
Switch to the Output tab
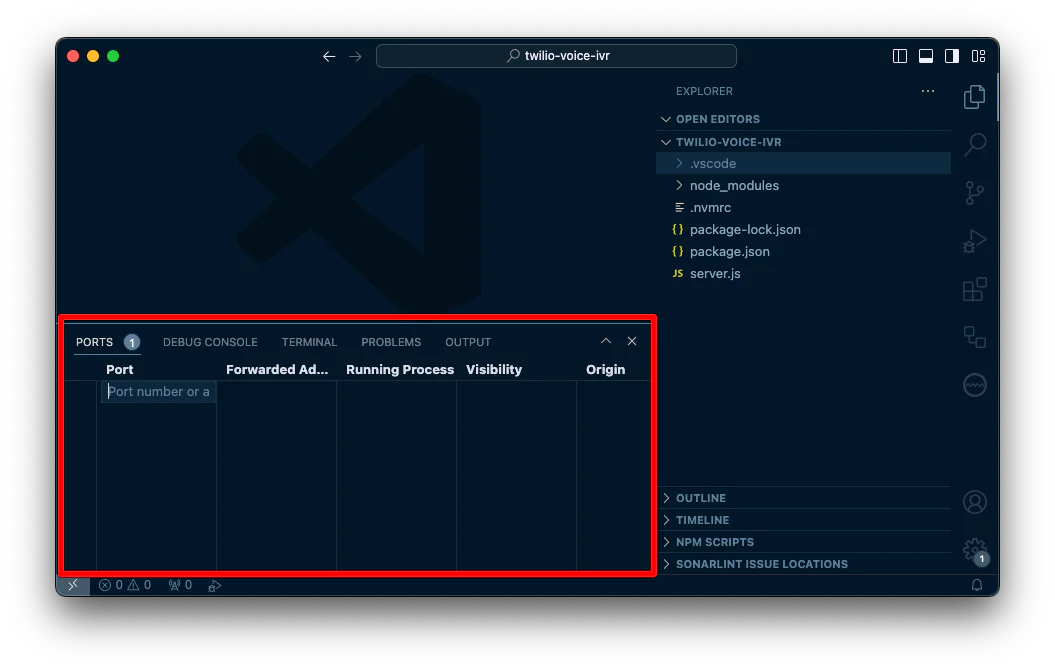(x=468, y=342)
